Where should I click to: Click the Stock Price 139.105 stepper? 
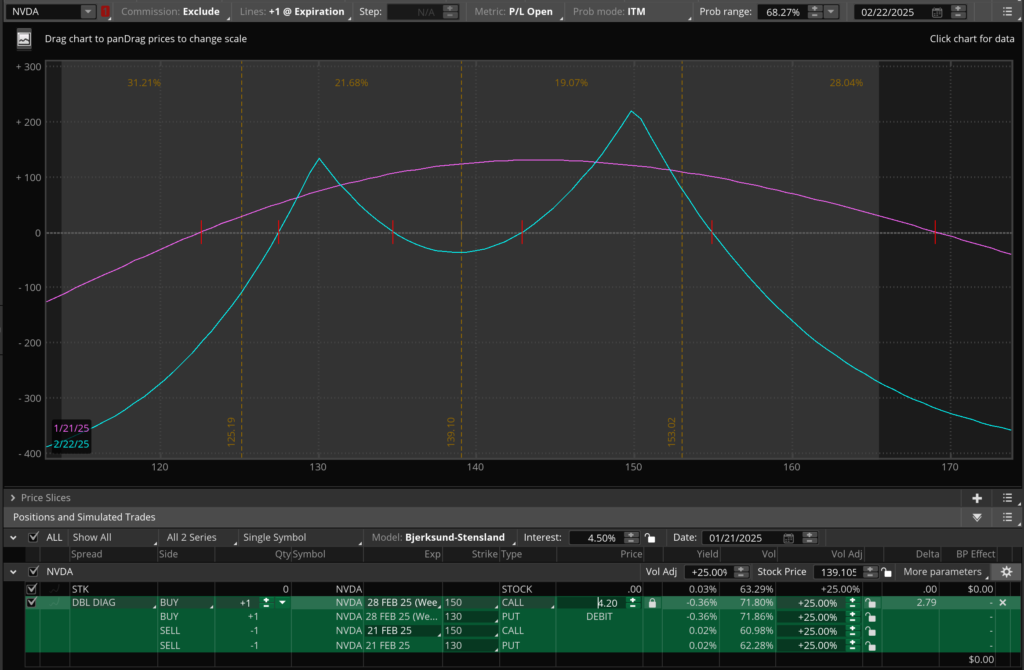tap(869, 572)
